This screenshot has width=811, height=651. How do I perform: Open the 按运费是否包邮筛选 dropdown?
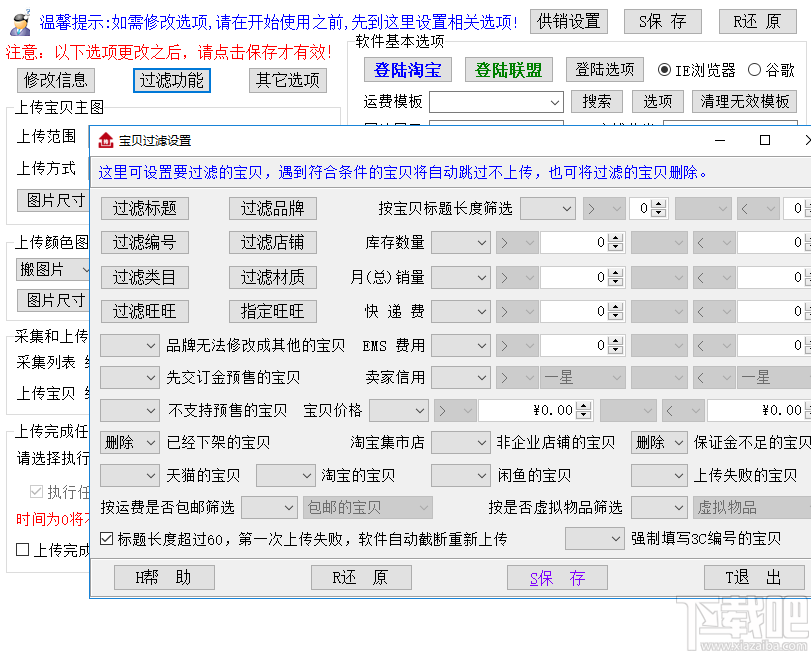coord(268,508)
